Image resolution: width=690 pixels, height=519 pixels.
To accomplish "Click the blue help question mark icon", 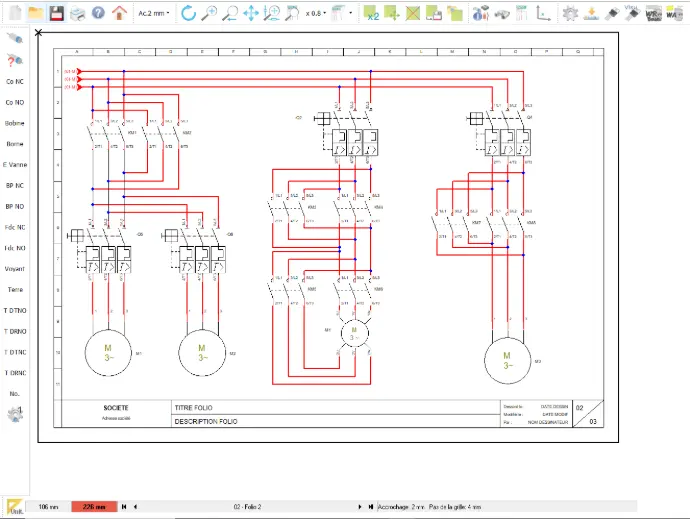I will tap(97, 14).
